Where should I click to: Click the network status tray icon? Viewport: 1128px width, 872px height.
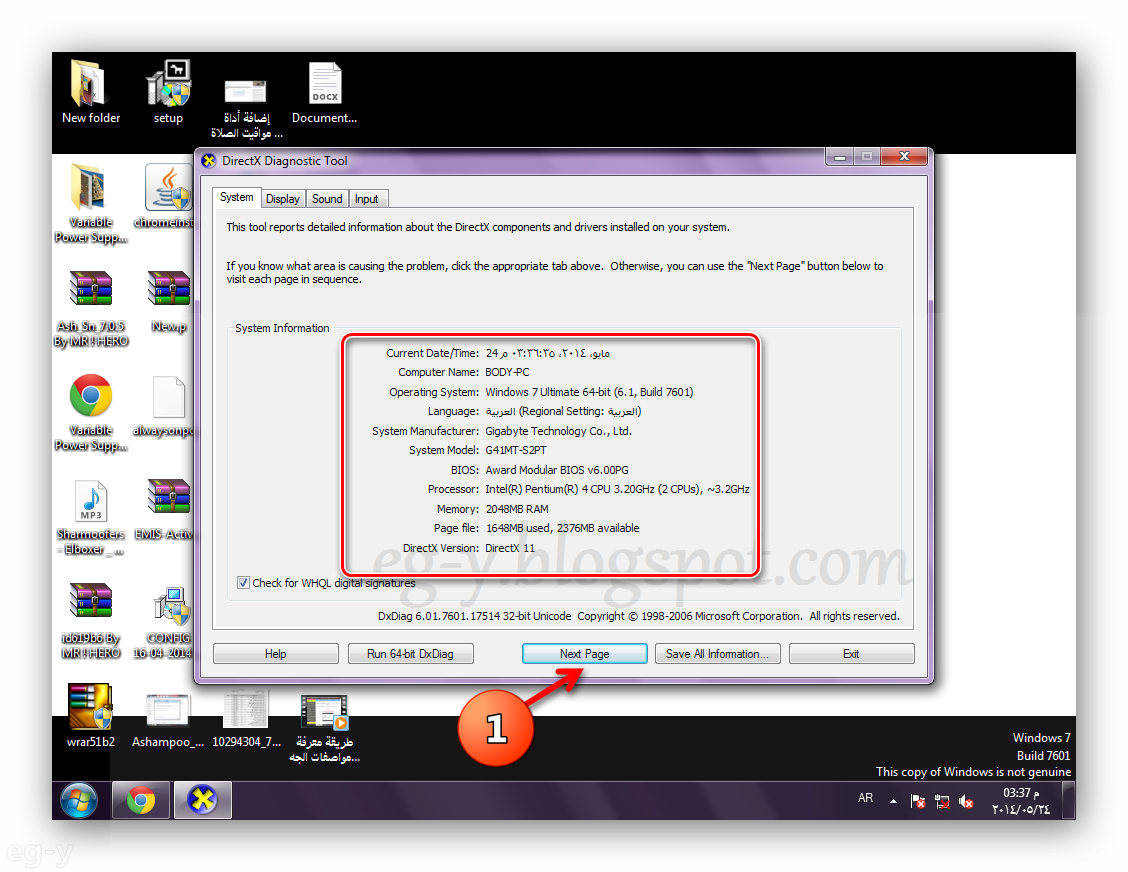pos(942,801)
